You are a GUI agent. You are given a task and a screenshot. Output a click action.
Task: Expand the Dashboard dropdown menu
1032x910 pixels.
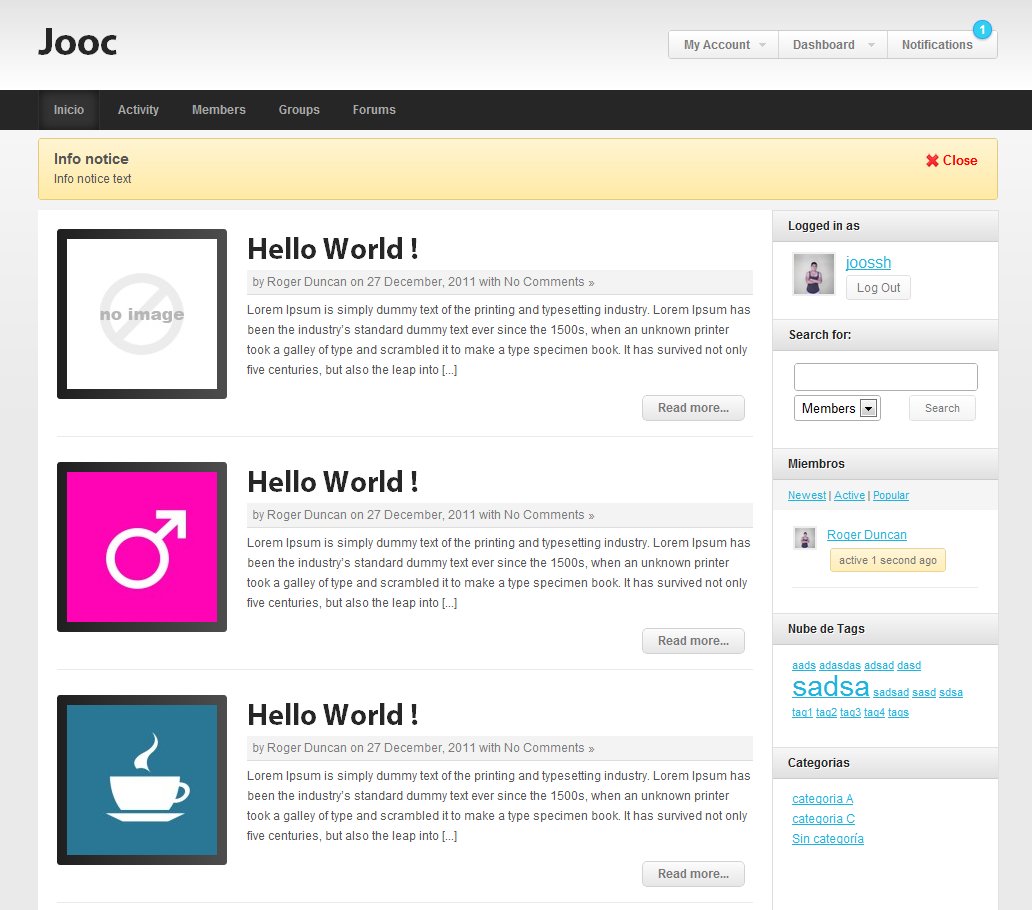point(832,45)
